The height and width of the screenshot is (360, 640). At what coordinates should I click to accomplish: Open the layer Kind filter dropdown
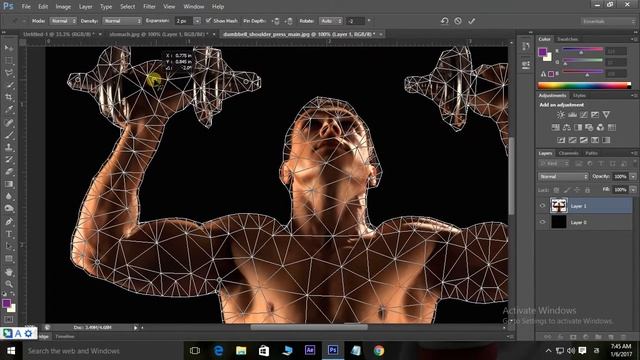[x=554, y=163]
